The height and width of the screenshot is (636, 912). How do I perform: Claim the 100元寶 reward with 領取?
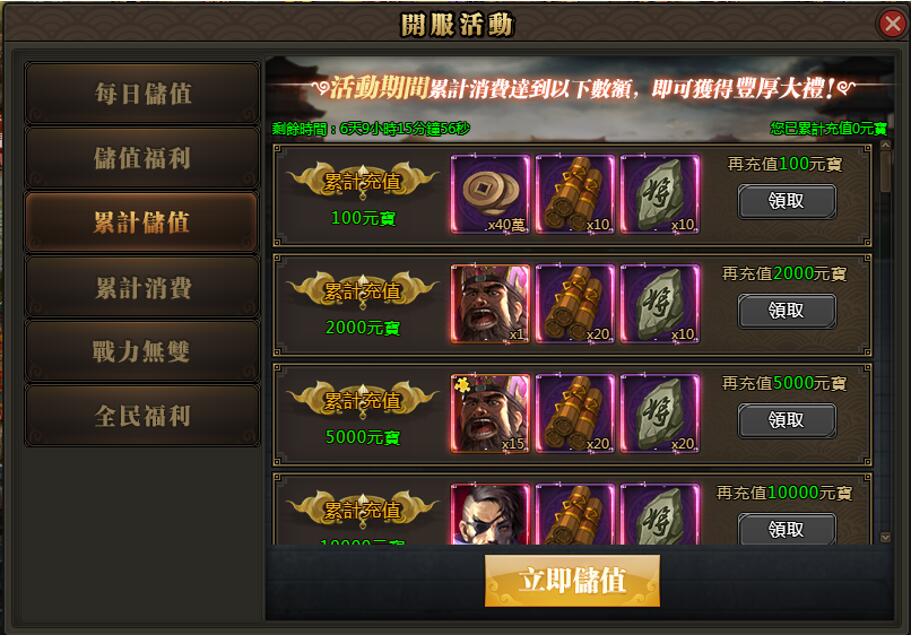[786, 201]
